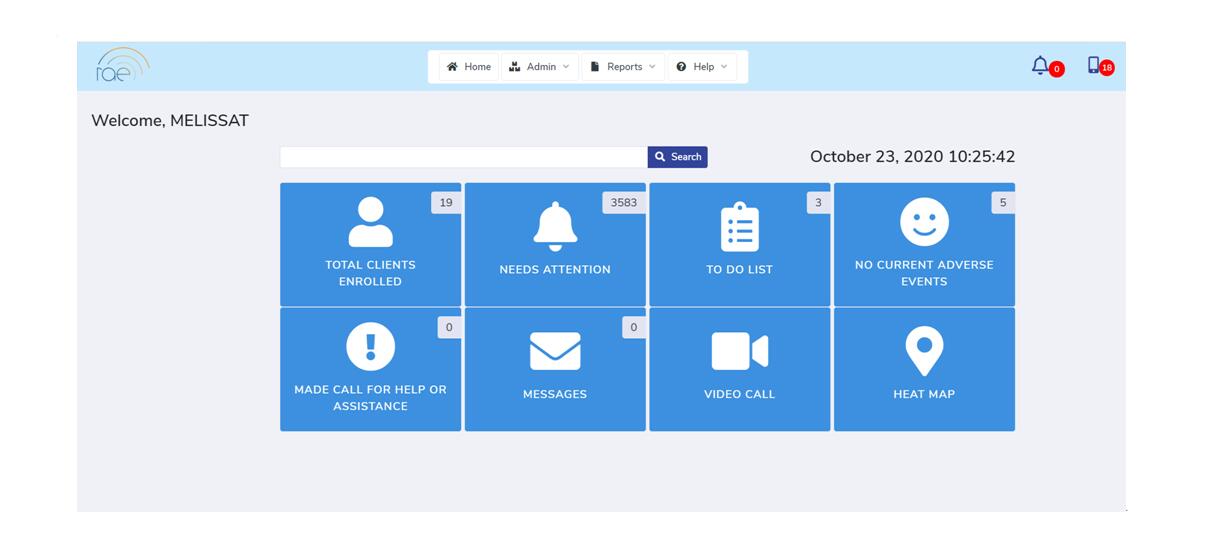Click into the client search field
This screenshot has width=1213, height=545.
click(x=464, y=157)
